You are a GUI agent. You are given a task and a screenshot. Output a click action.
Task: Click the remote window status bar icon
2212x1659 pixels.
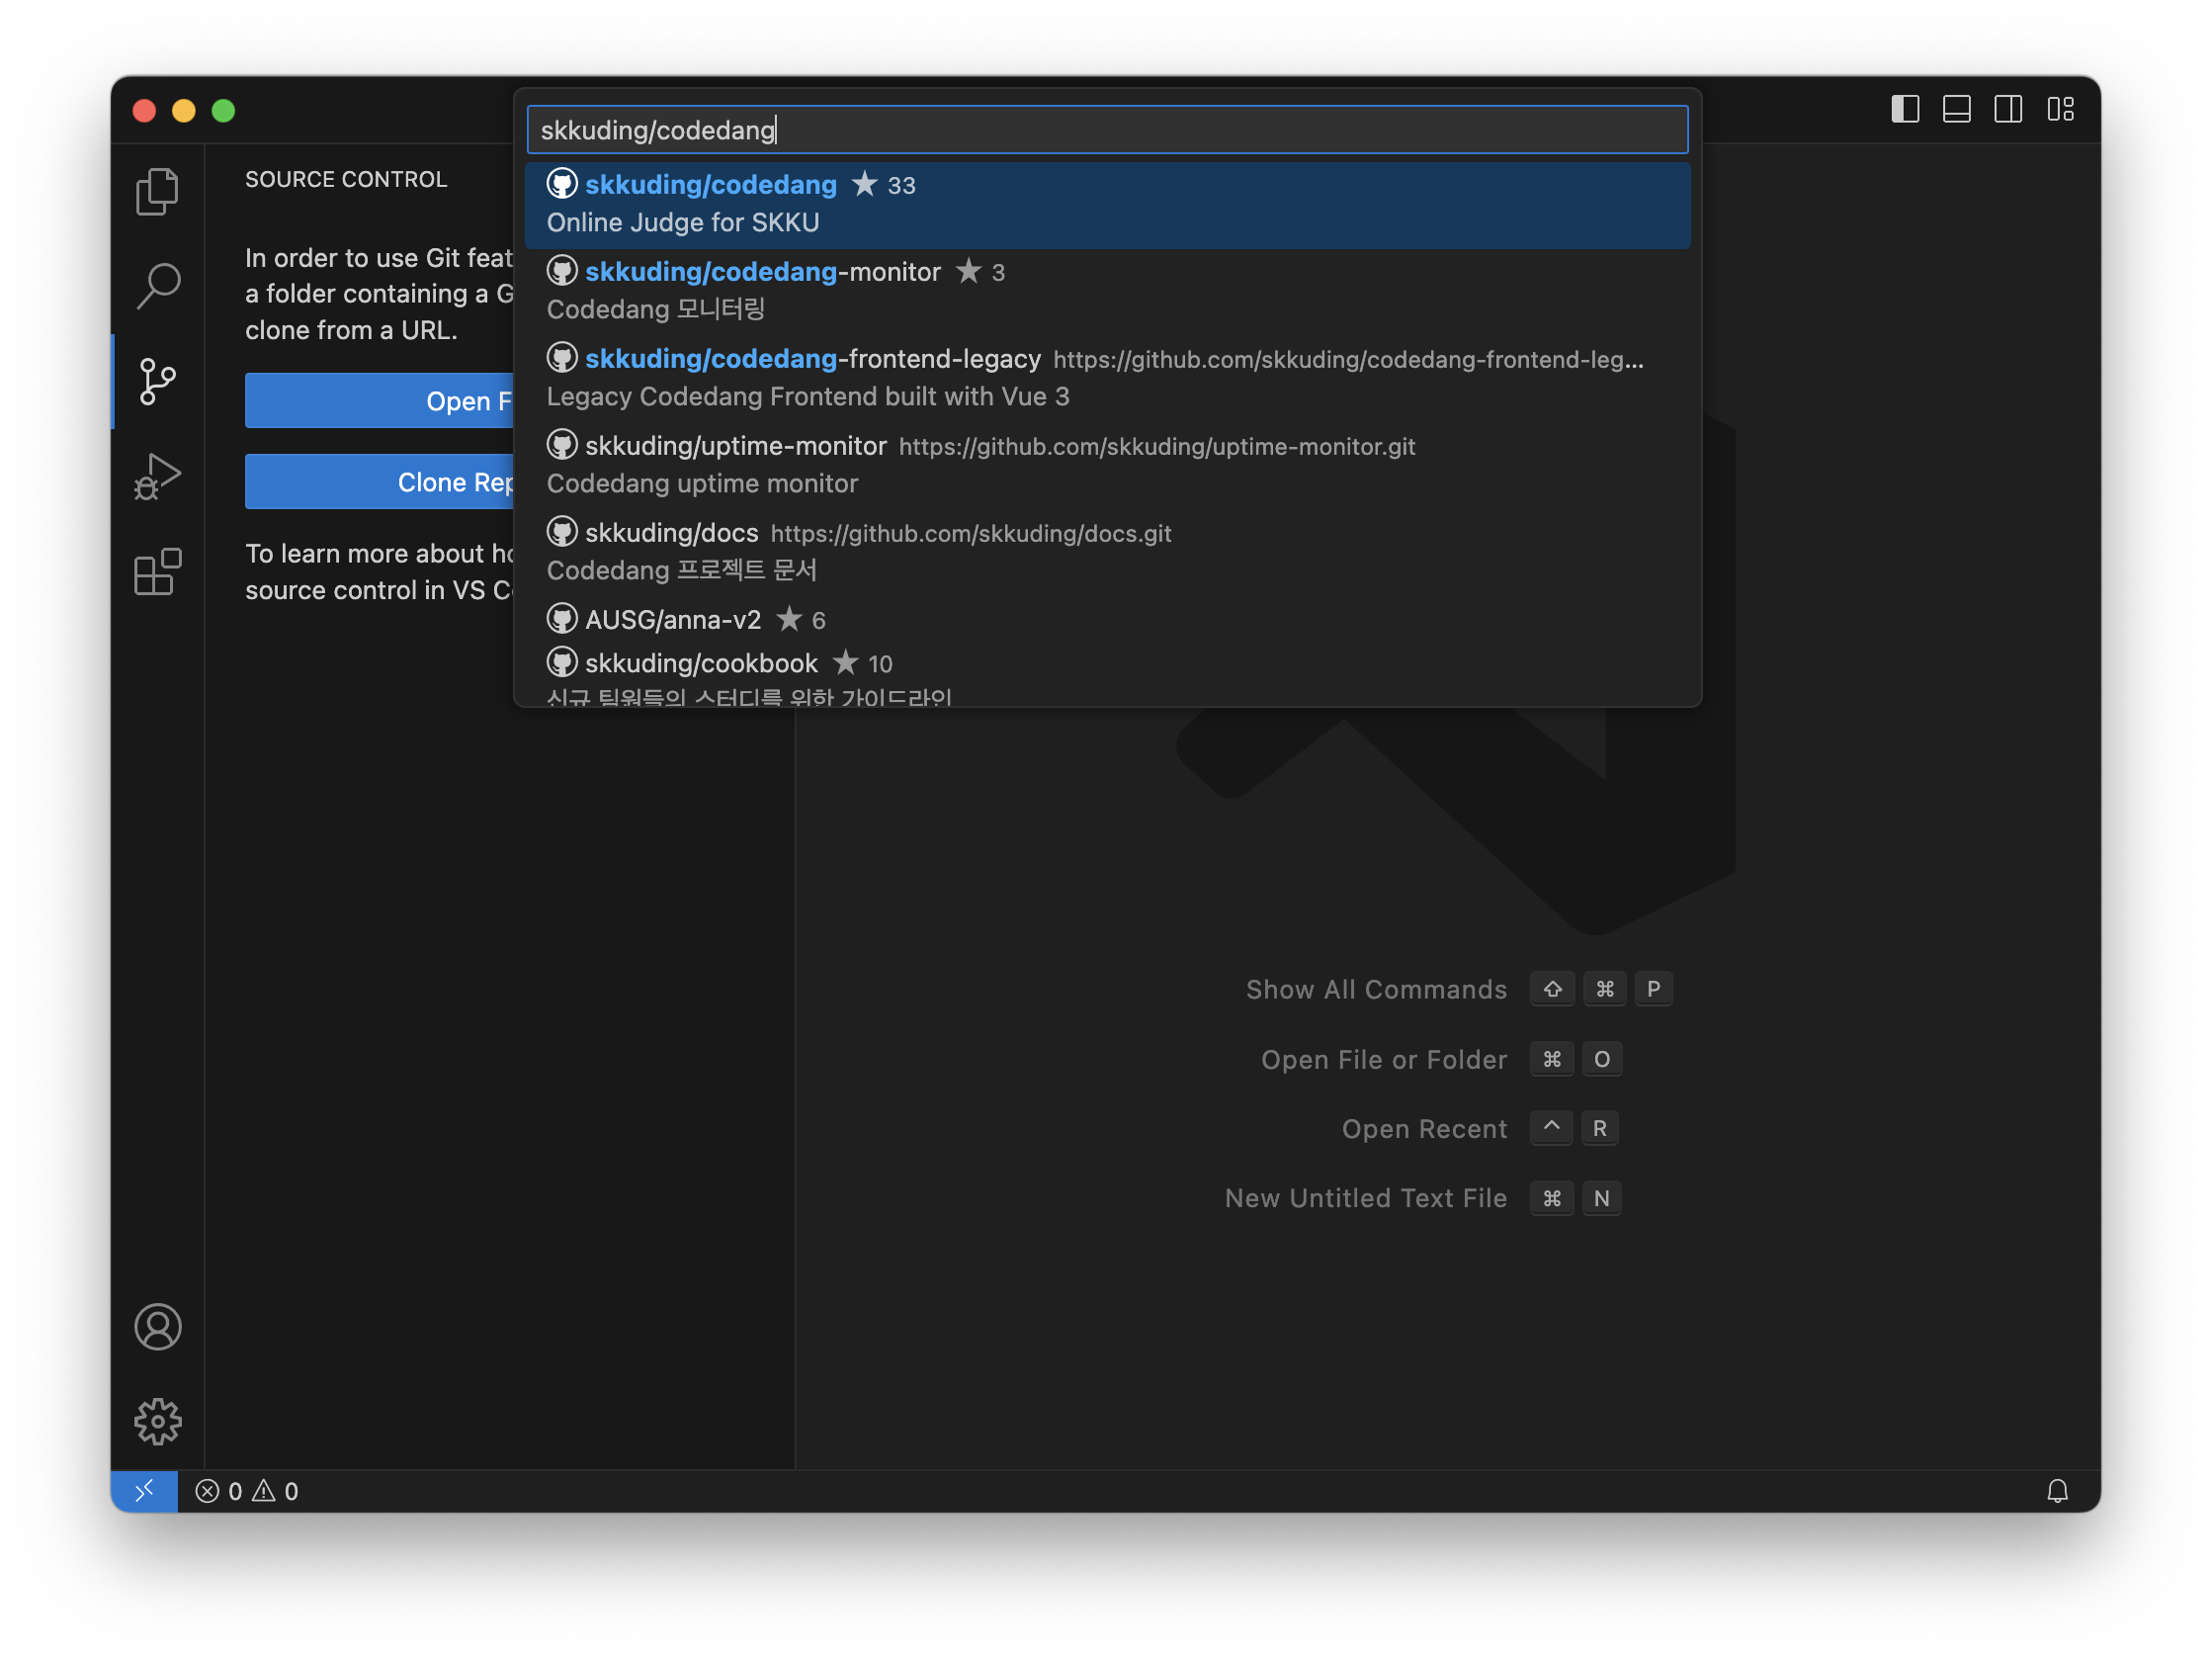[x=144, y=1491]
